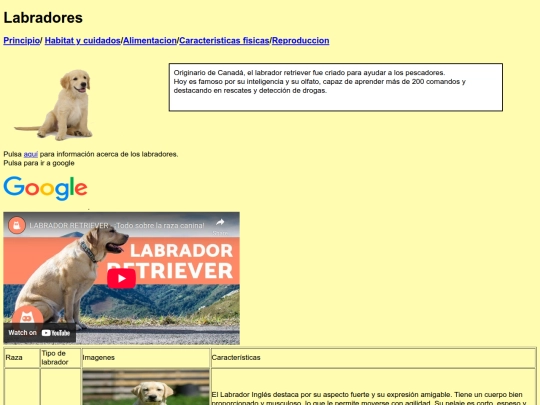Screen dimensions: 540x405
Task: Visit the Caracteristicas fisicas link
Action: 224,41
